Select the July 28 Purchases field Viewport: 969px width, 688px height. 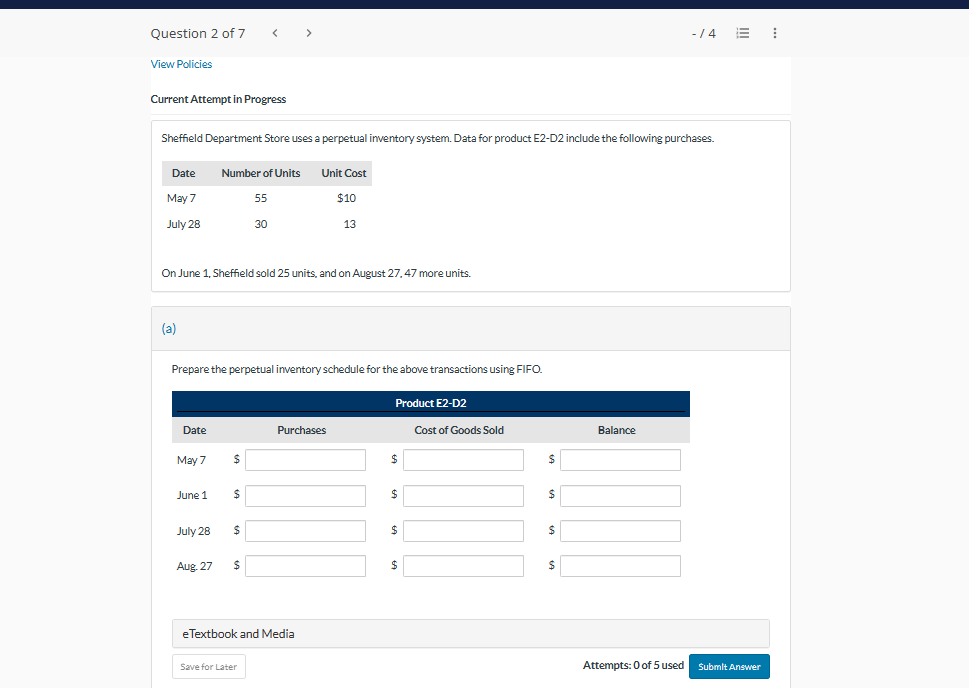[305, 530]
